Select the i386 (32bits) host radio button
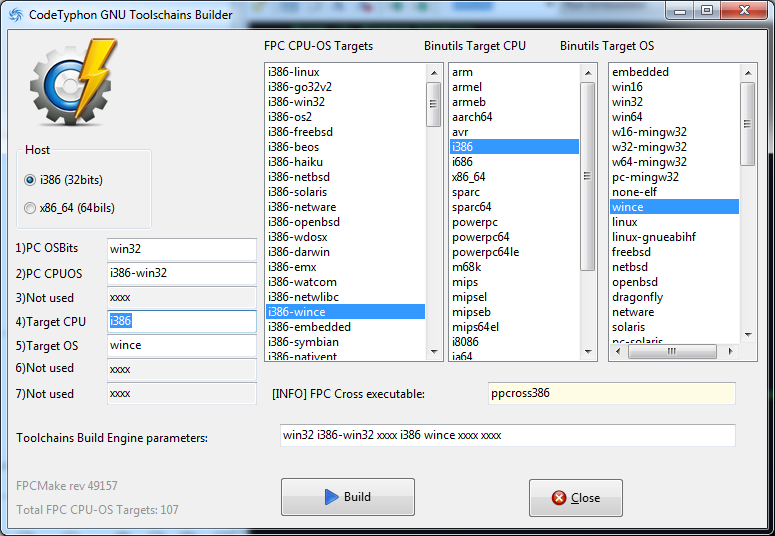The image size is (775, 536). pyautogui.click(x=64, y=180)
